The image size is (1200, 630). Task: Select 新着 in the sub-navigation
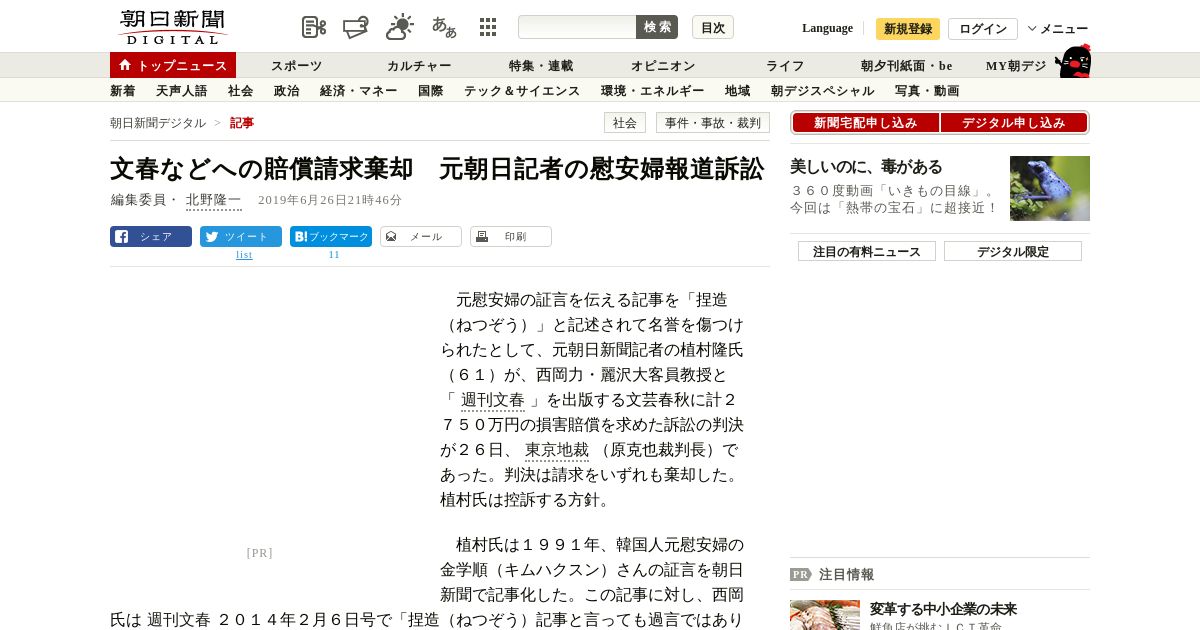point(123,91)
